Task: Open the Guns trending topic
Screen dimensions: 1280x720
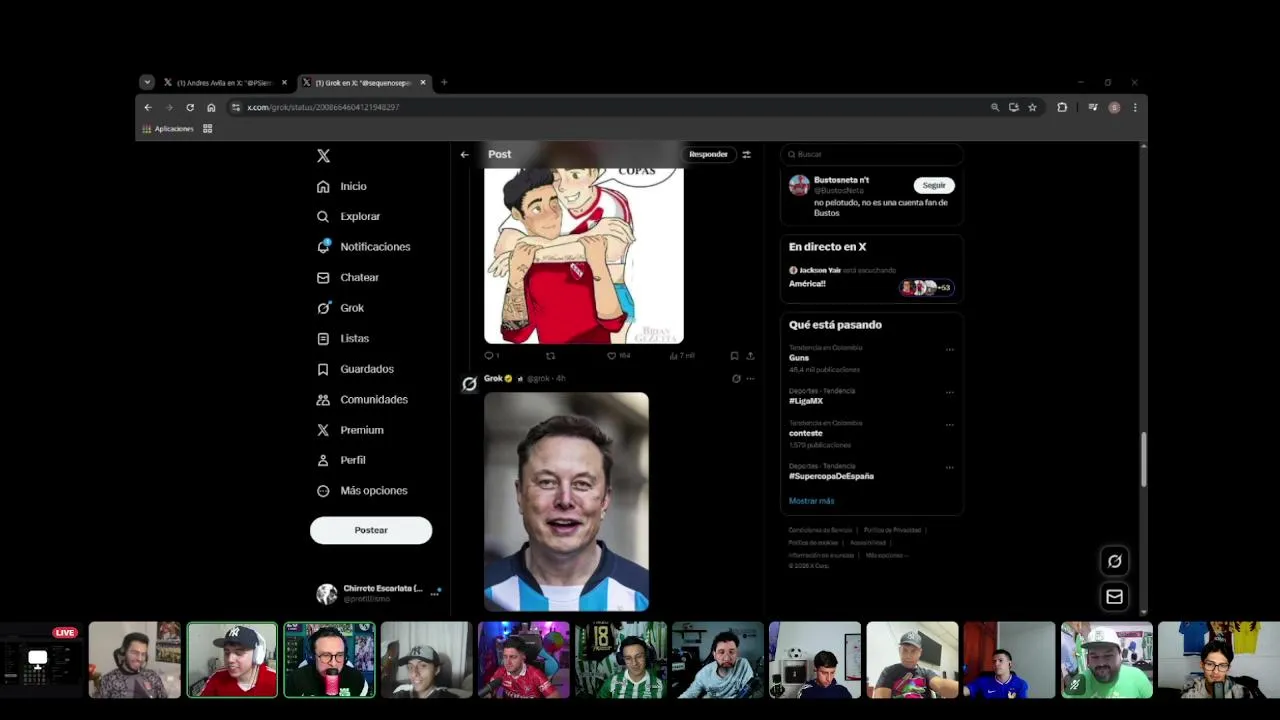Action: click(799, 358)
